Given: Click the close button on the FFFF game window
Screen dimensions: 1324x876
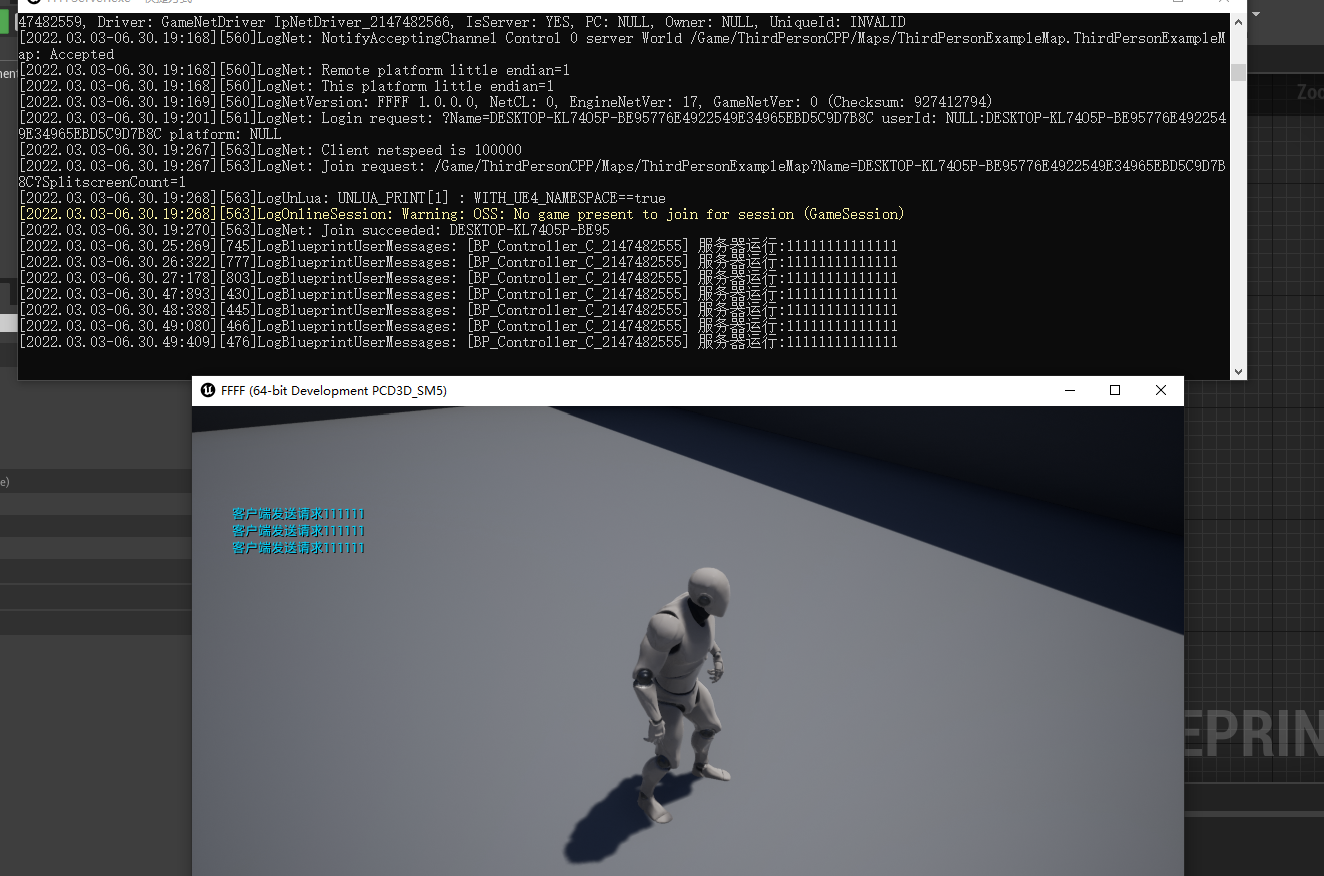Looking at the screenshot, I should coord(1160,390).
